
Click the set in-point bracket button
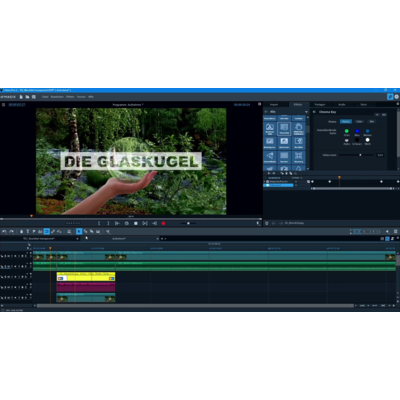99,223
